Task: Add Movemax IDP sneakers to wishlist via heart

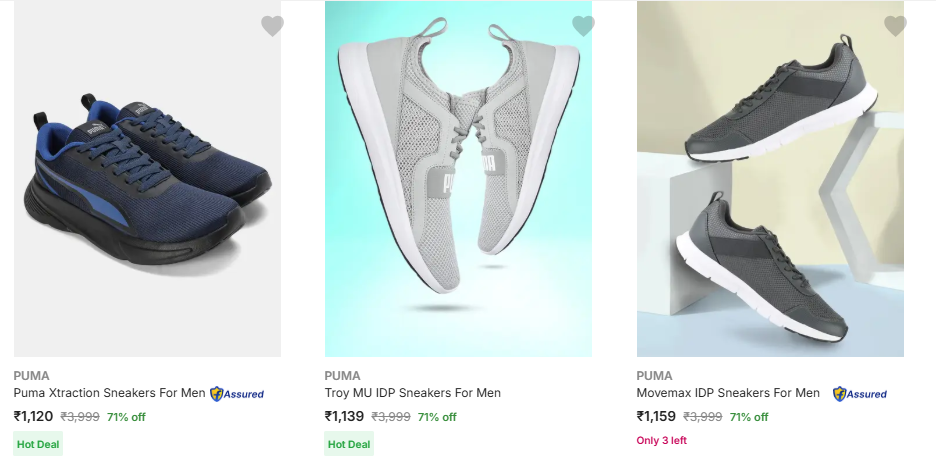Action: [895, 27]
